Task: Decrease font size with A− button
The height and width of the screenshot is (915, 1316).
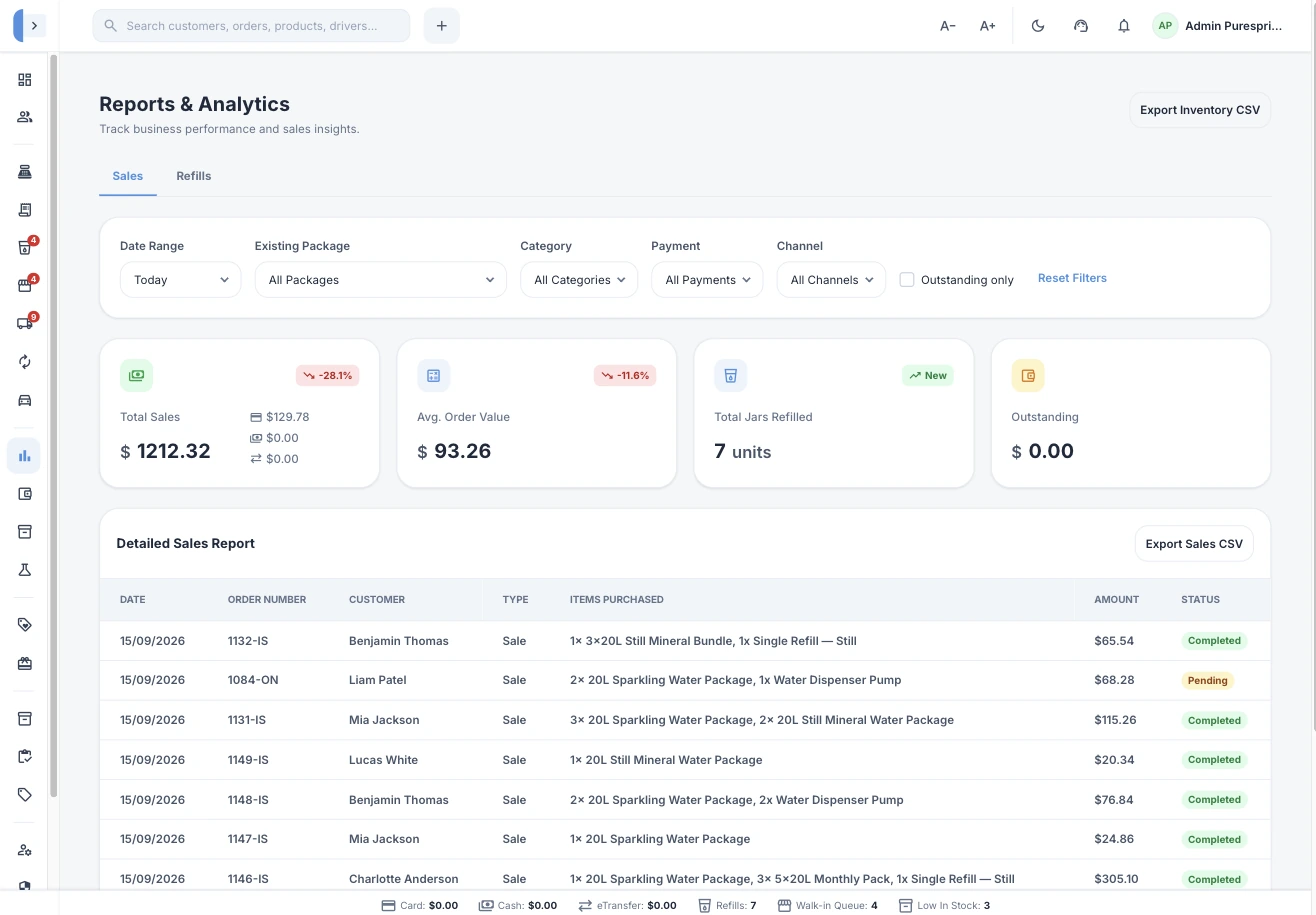Action: tap(948, 26)
